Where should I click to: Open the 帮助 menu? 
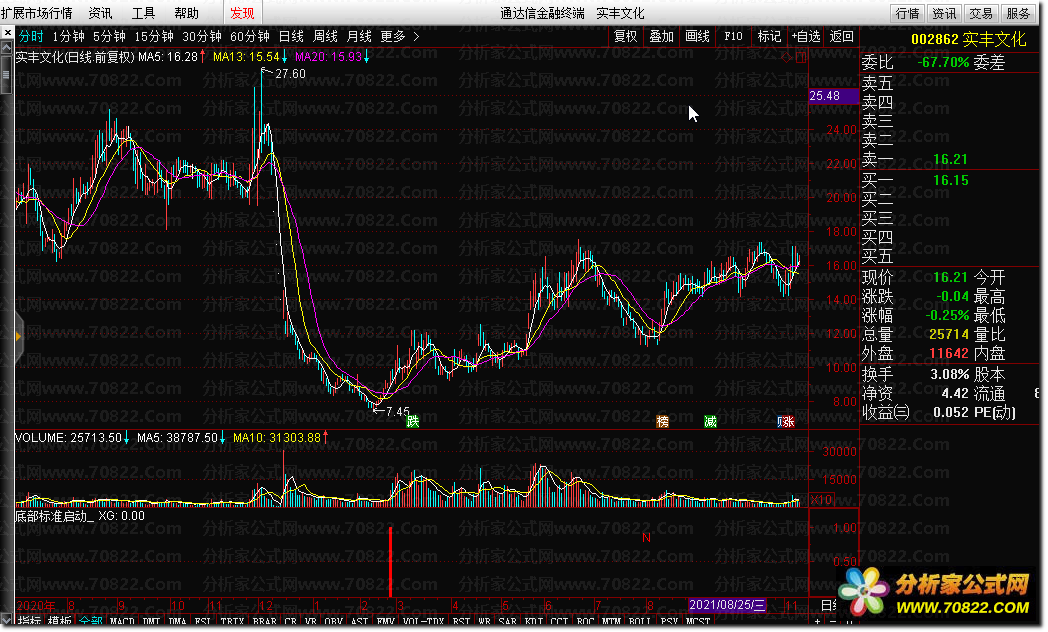pos(186,13)
